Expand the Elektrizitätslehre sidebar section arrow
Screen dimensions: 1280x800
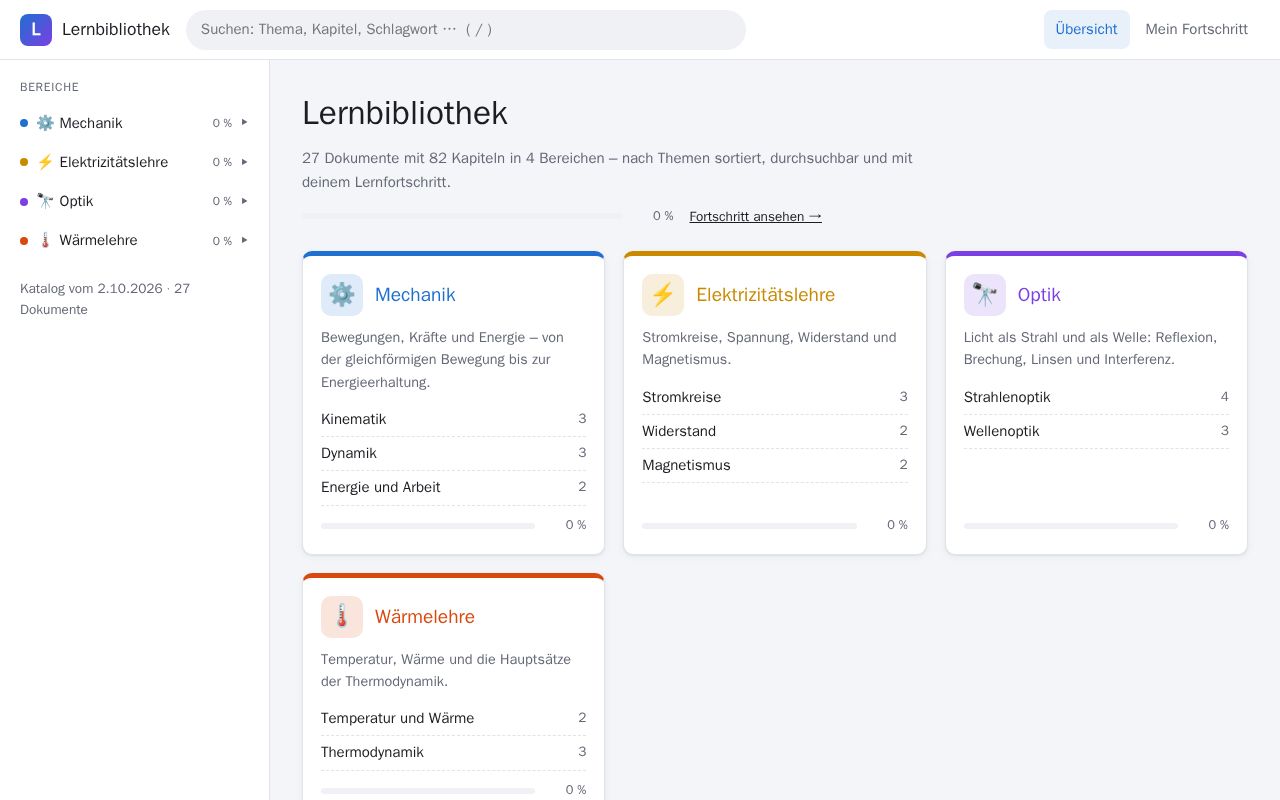244,162
